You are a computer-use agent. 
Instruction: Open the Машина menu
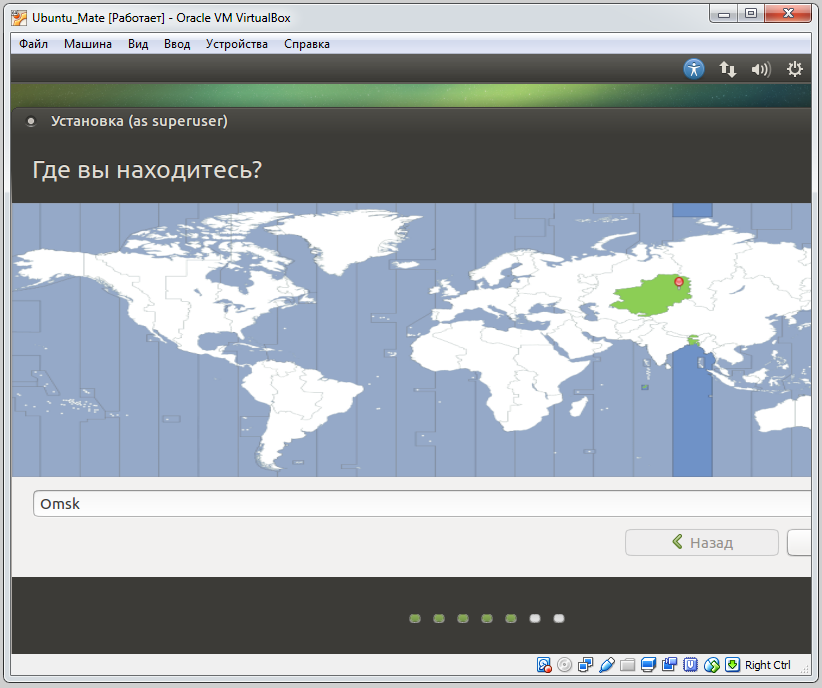88,44
